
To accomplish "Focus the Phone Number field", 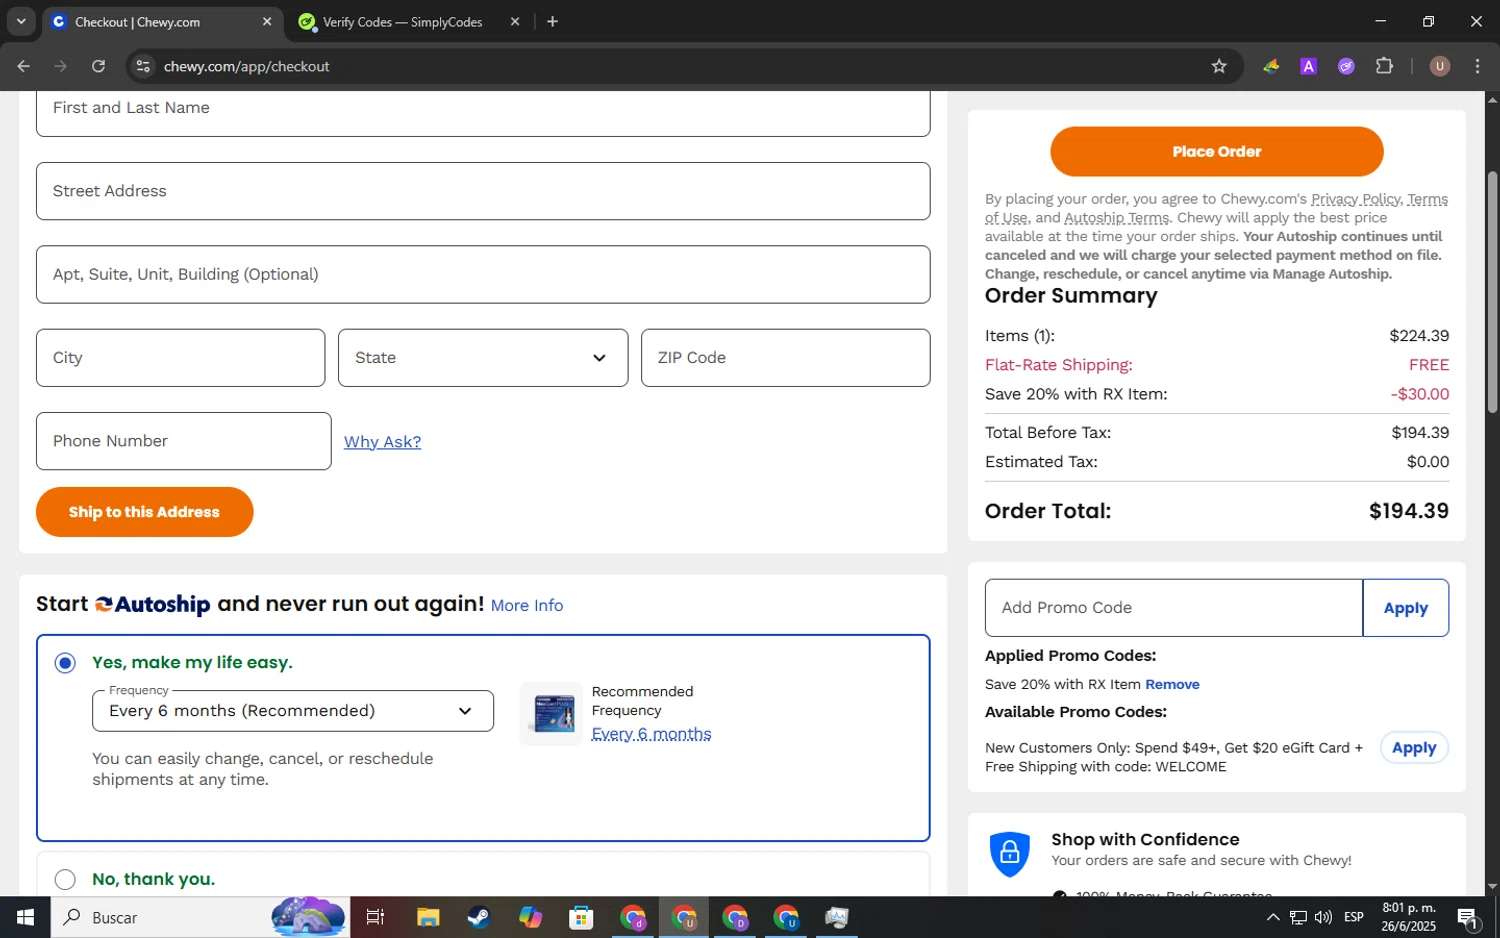I will 184,441.
